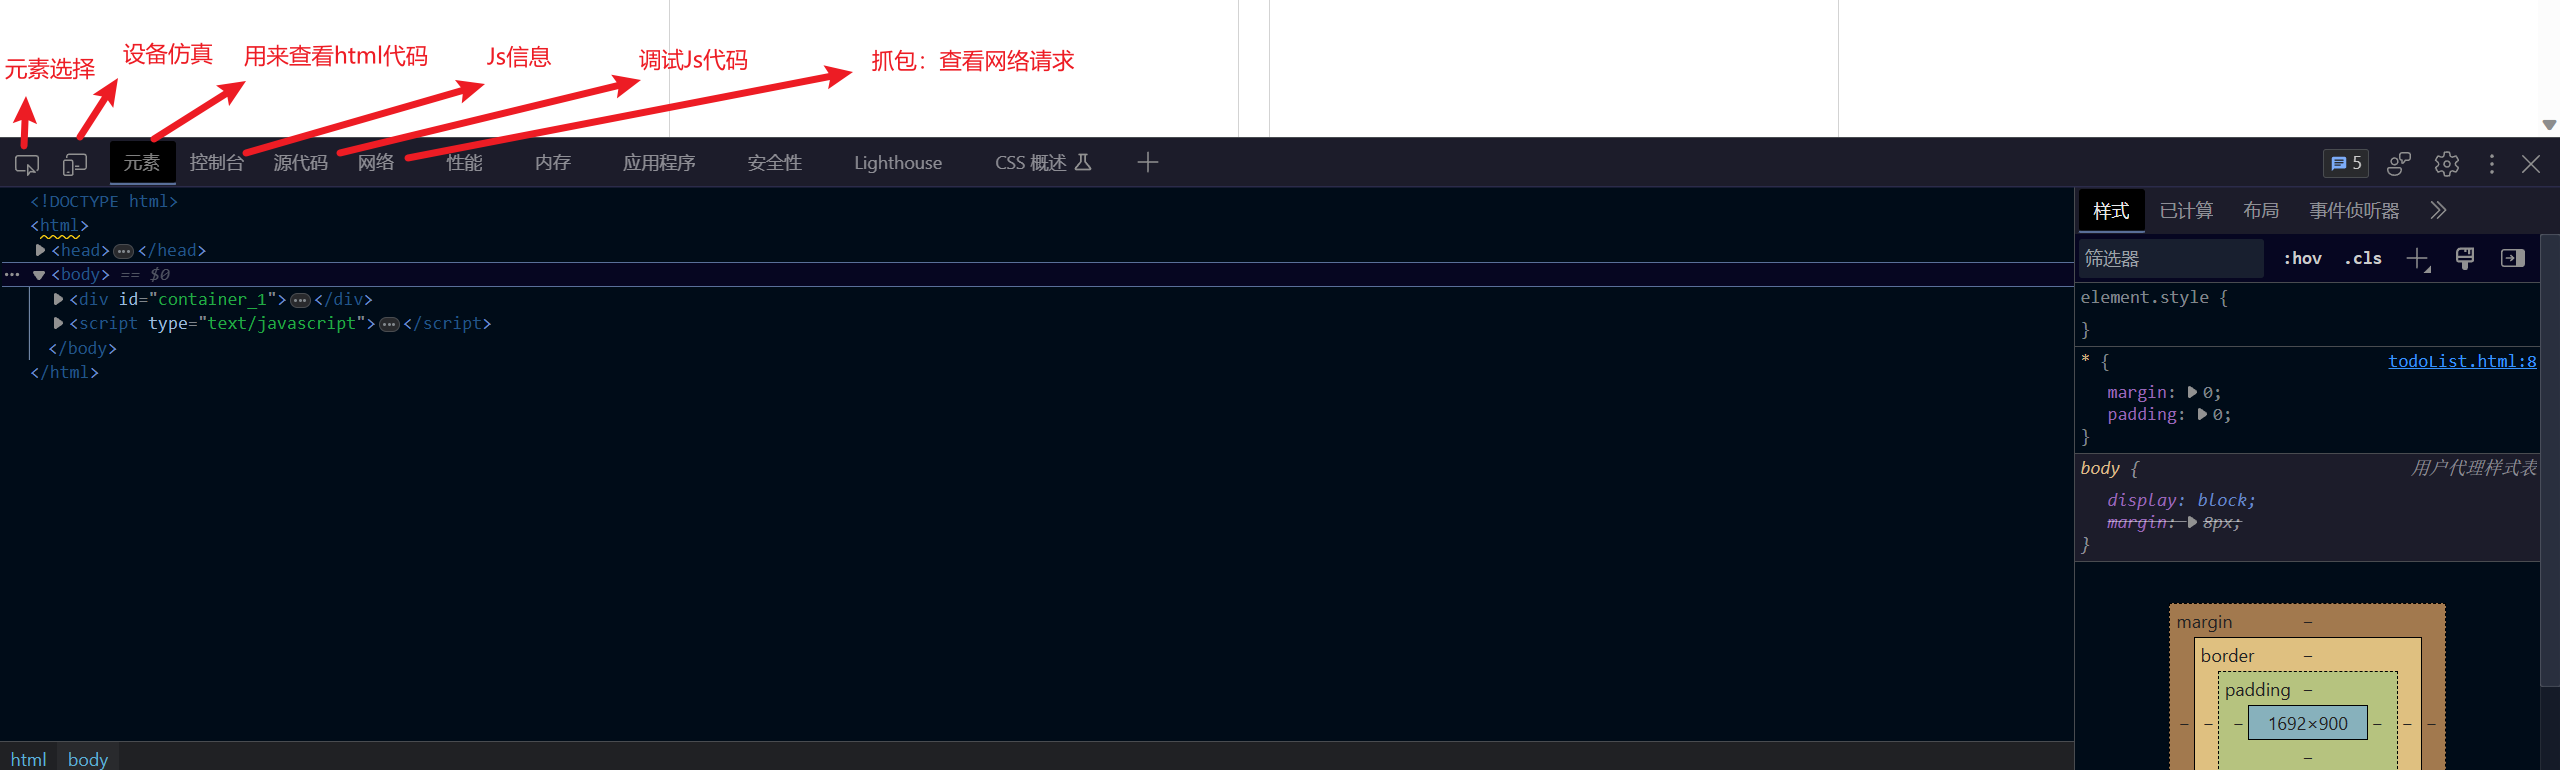This screenshot has height=770, width=2560.
Task: Open the customize DevTools three-dot menu
Action: point(2492,163)
